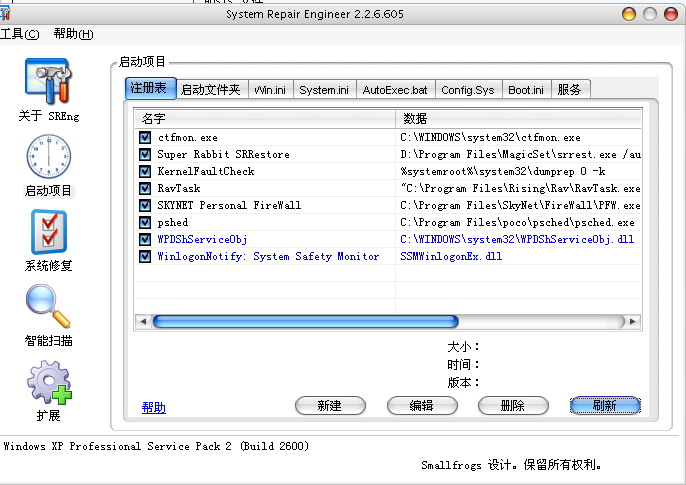Click the horizontal scrollbar thumb
This screenshot has width=686, height=485.
click(x=305, y=321)
